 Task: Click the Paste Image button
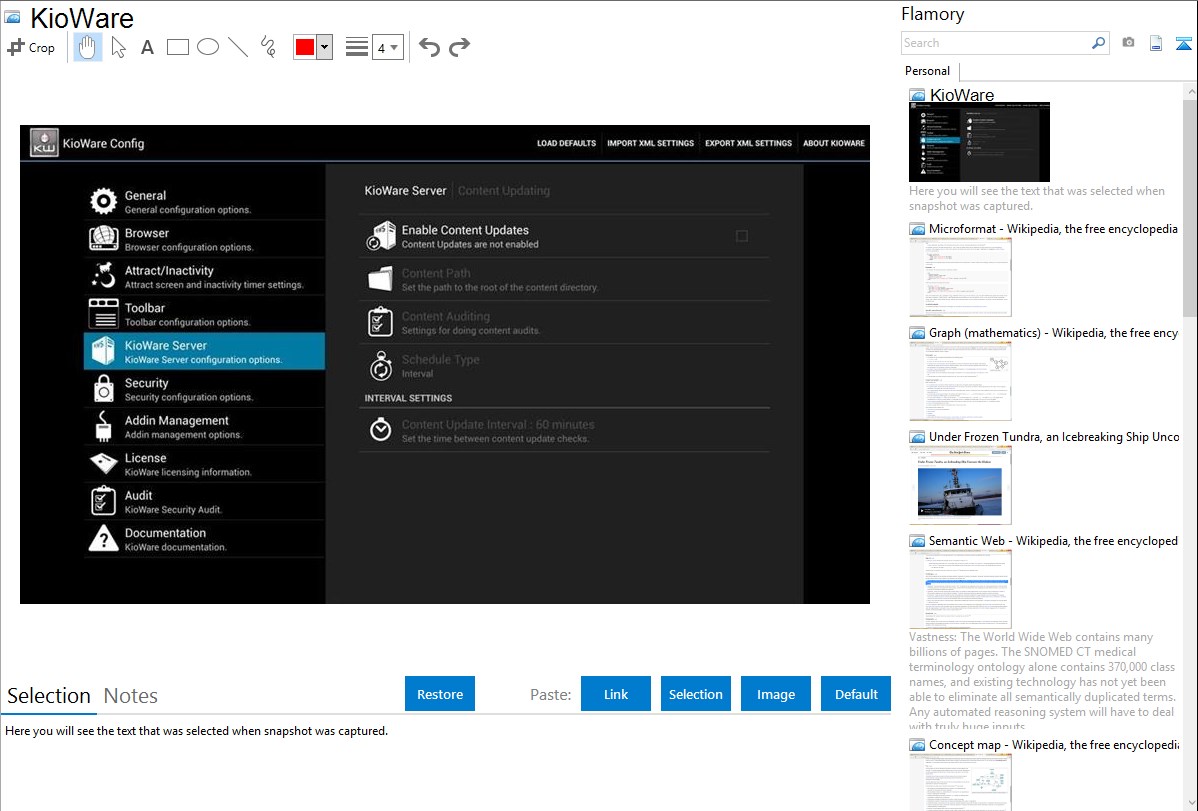pyautogui.click(x=776, y=694)
